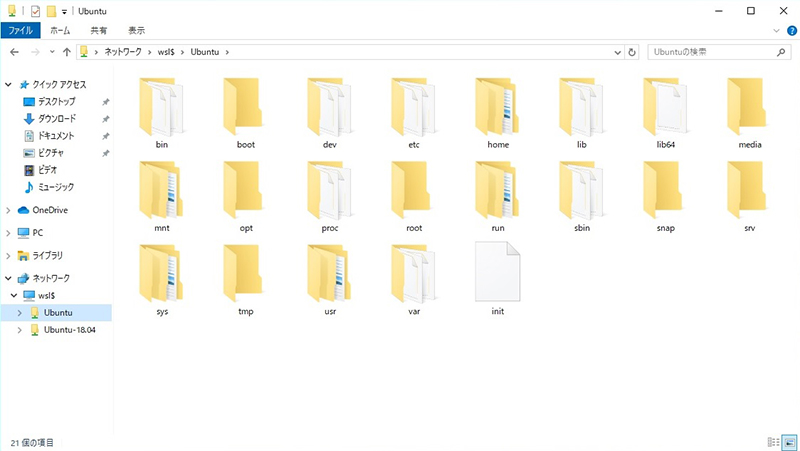Refresh the current folder view
This screenshot has width=800, height=451.
[632, 52]
